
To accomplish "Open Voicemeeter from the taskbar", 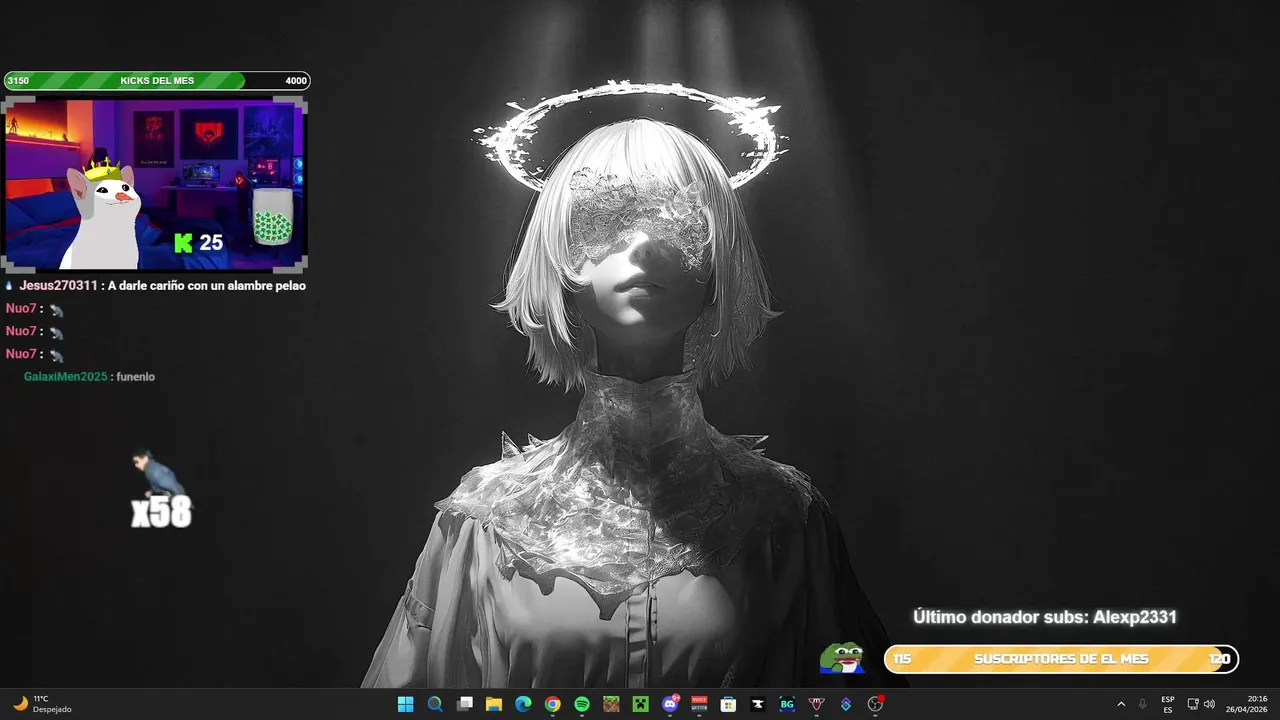I will pos(699,704).
